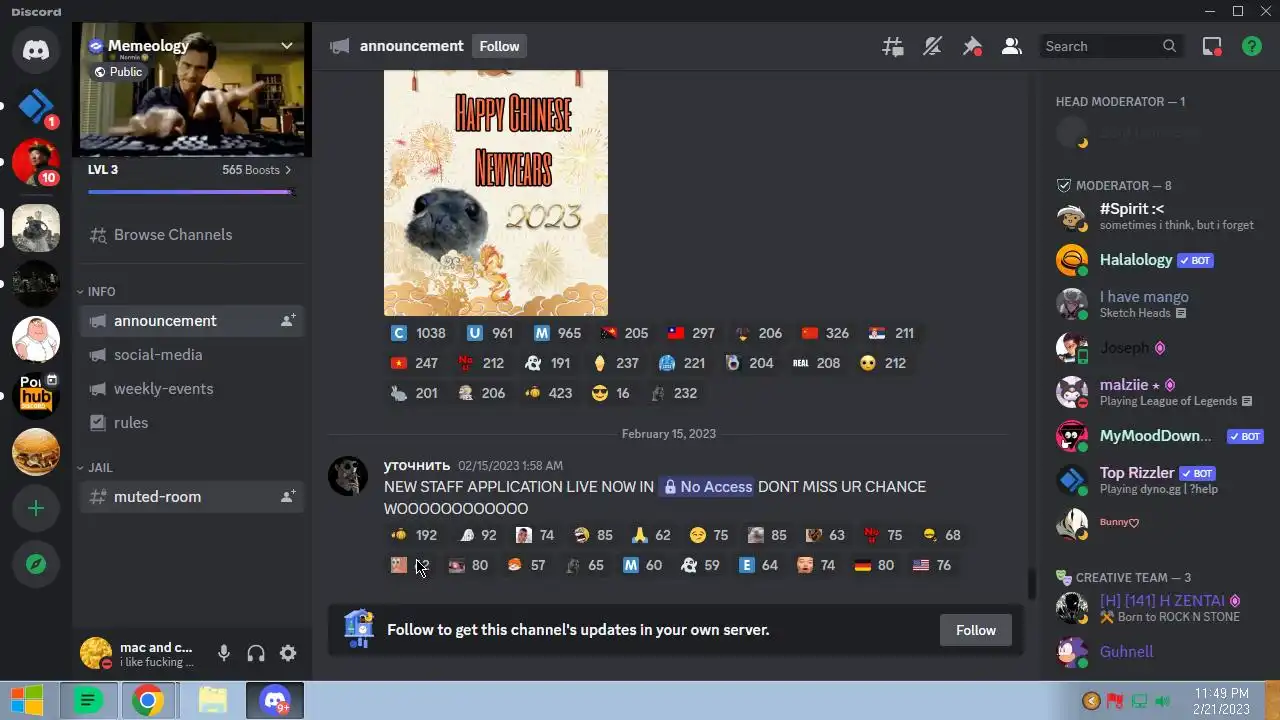Open Pinned Messages pin icon
This screenshot has height=720, width=1280.
pyautogui.click(x=972, y=46)
